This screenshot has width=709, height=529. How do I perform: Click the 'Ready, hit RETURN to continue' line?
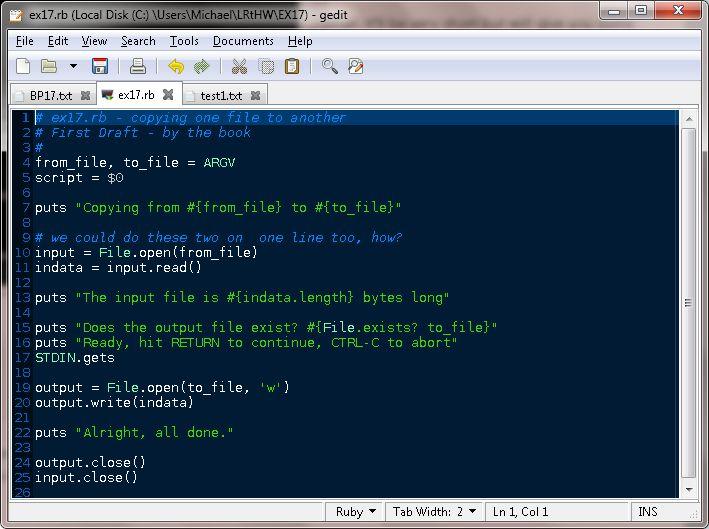click(x=246, y=343)
